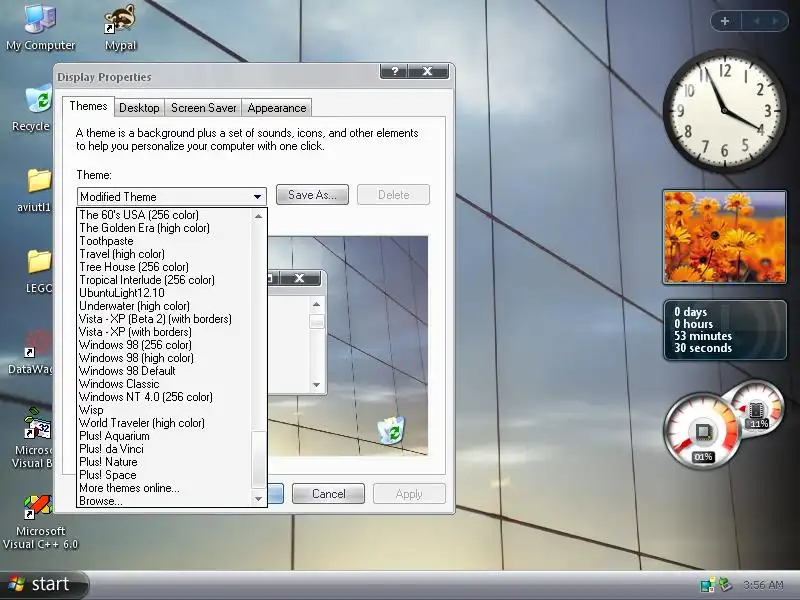Screen dimensions: 800x600
Task: Click the Save As button
Action: point(312,195)
